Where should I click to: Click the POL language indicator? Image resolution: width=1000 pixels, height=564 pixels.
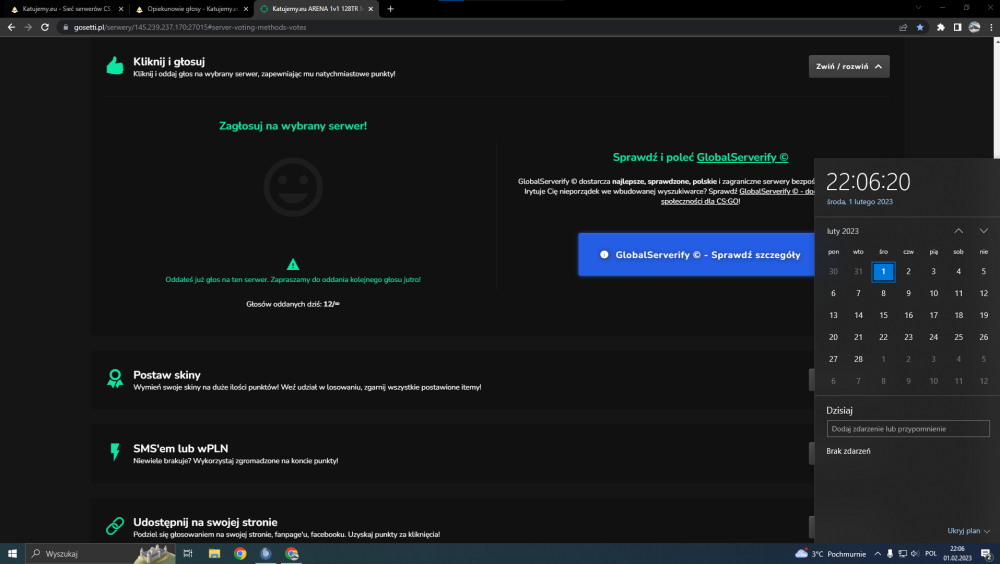click(x=930, y=554)
